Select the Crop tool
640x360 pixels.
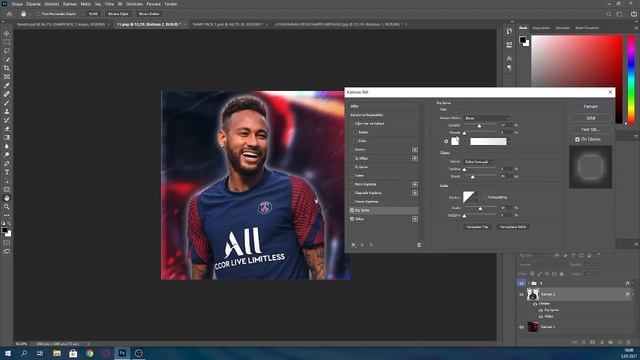click(x=7, y=68)
